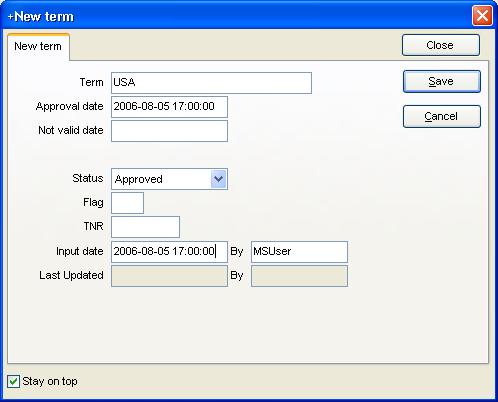Select the Approved status combo box
This screenshot has height=402, width=498.
pyautogui.click(x=169, y=179)
